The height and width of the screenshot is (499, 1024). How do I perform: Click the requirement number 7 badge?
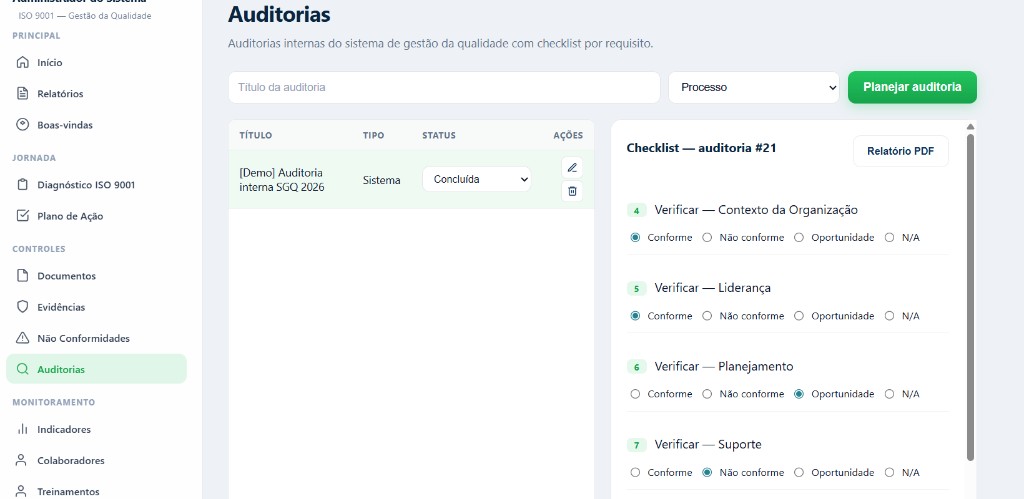[637, 445]
